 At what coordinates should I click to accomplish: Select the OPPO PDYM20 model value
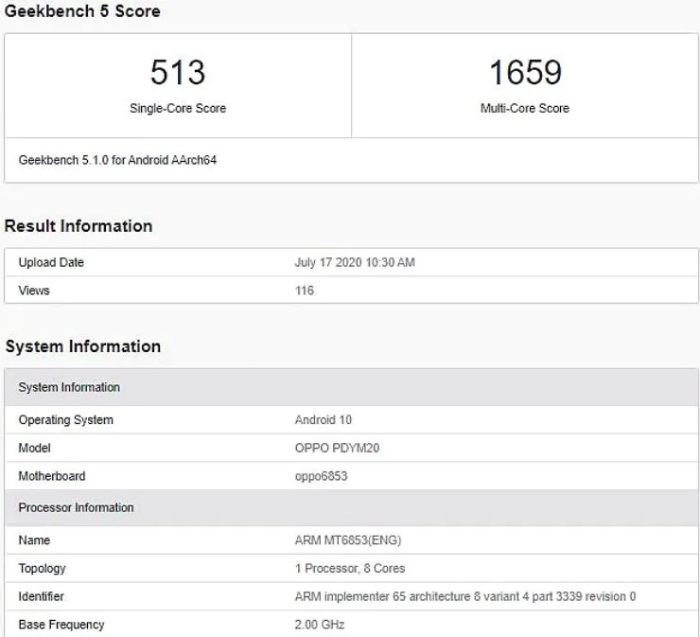(x=337, y=448)
